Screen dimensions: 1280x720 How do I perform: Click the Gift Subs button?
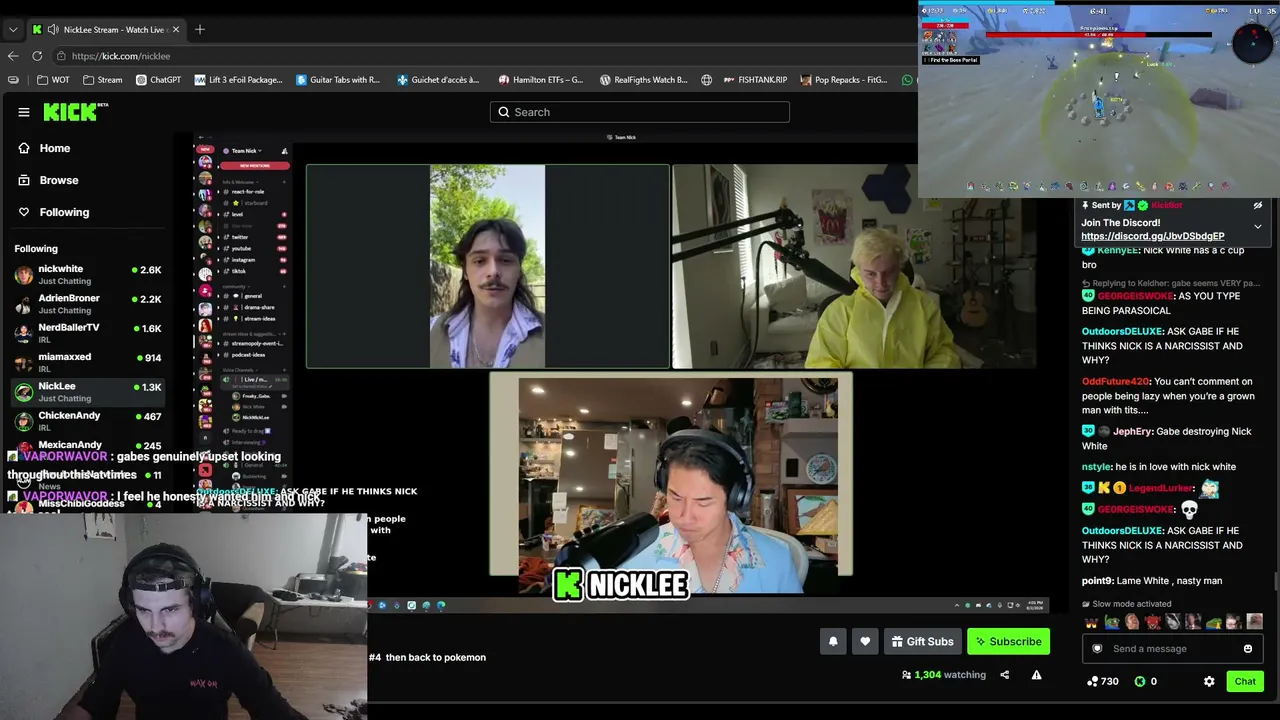point(922,641)
